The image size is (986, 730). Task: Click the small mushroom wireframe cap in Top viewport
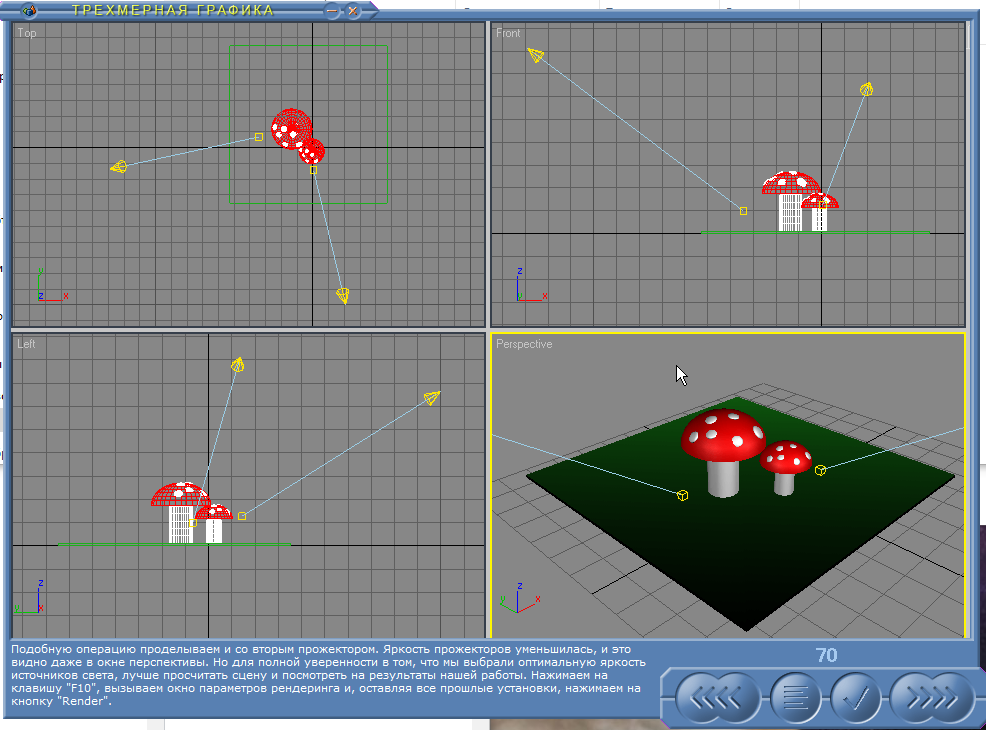coord(313,153)
